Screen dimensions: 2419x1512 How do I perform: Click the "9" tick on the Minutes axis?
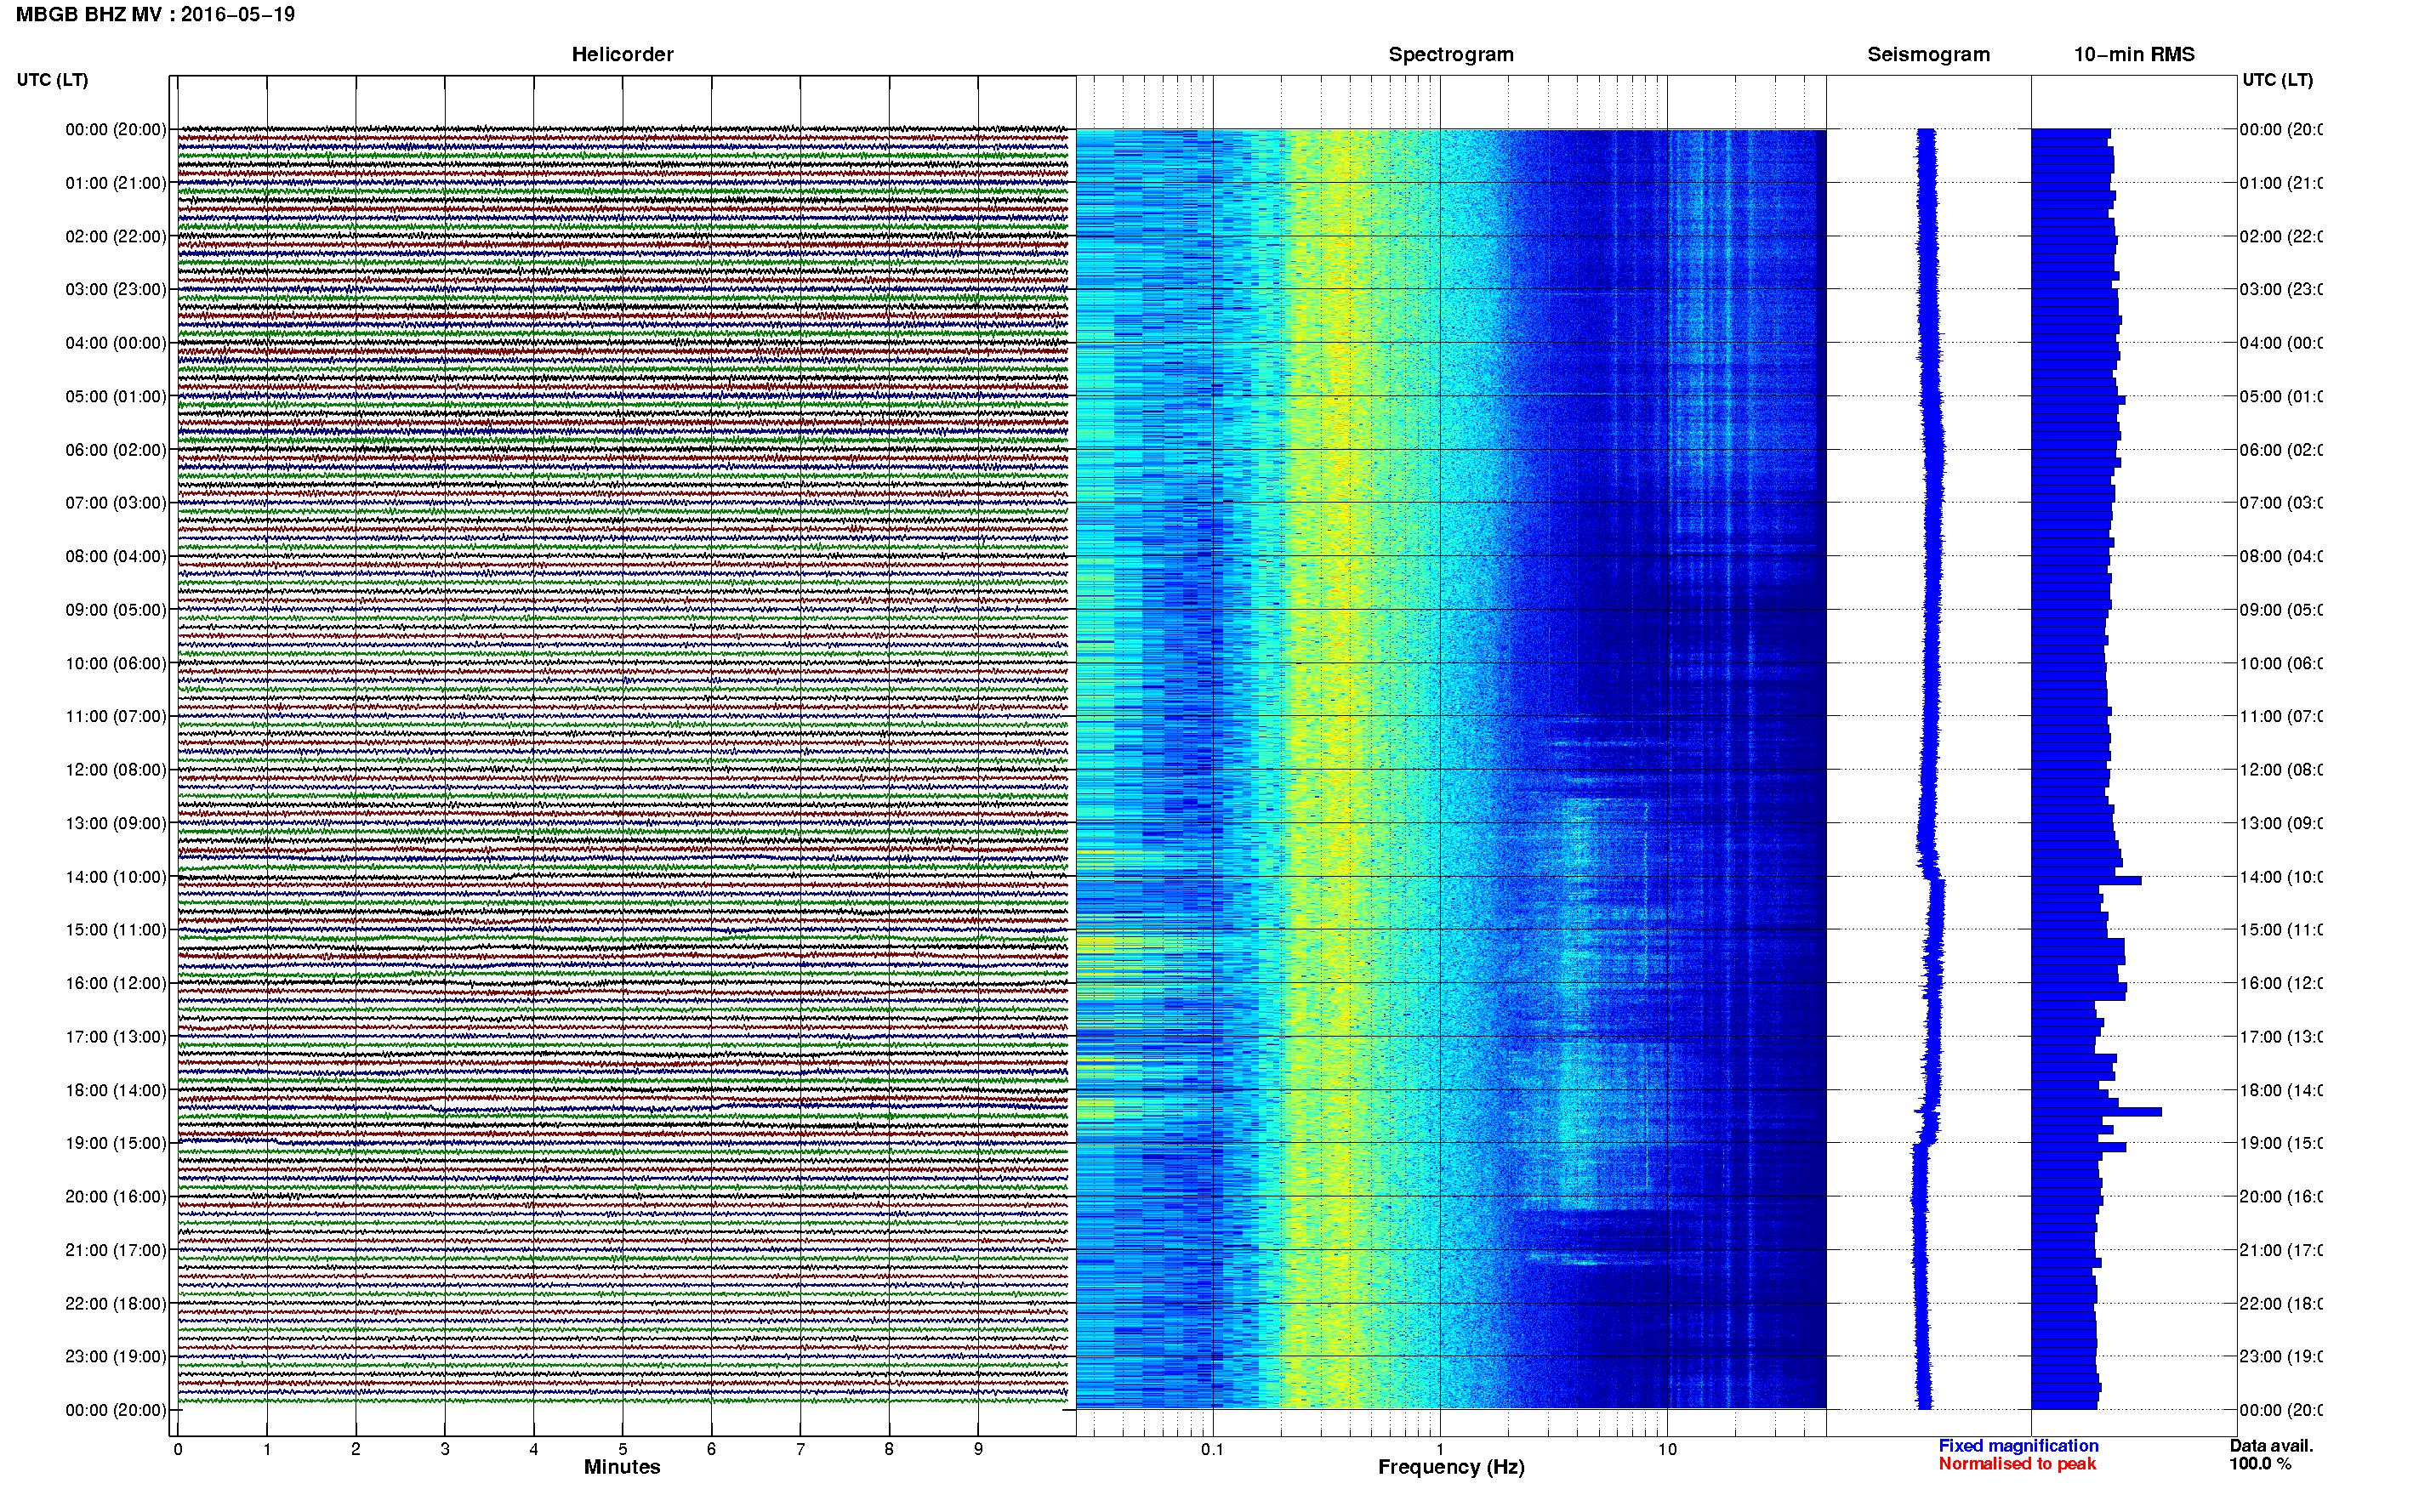[x=978, y=1449]
